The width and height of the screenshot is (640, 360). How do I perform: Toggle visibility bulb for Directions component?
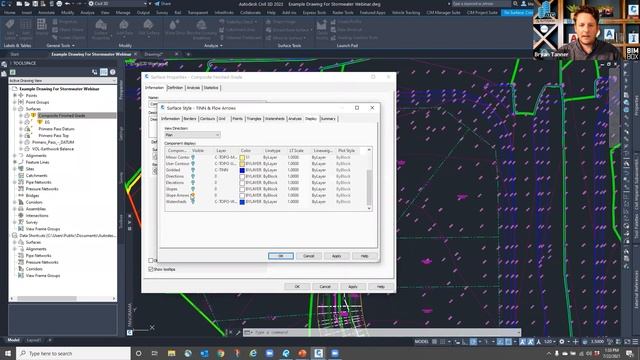tap(193, 176)
